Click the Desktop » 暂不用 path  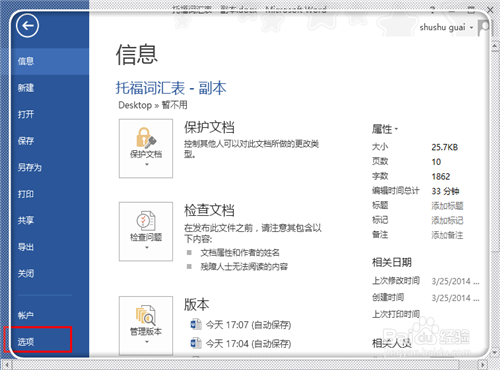tap(153, 105)
